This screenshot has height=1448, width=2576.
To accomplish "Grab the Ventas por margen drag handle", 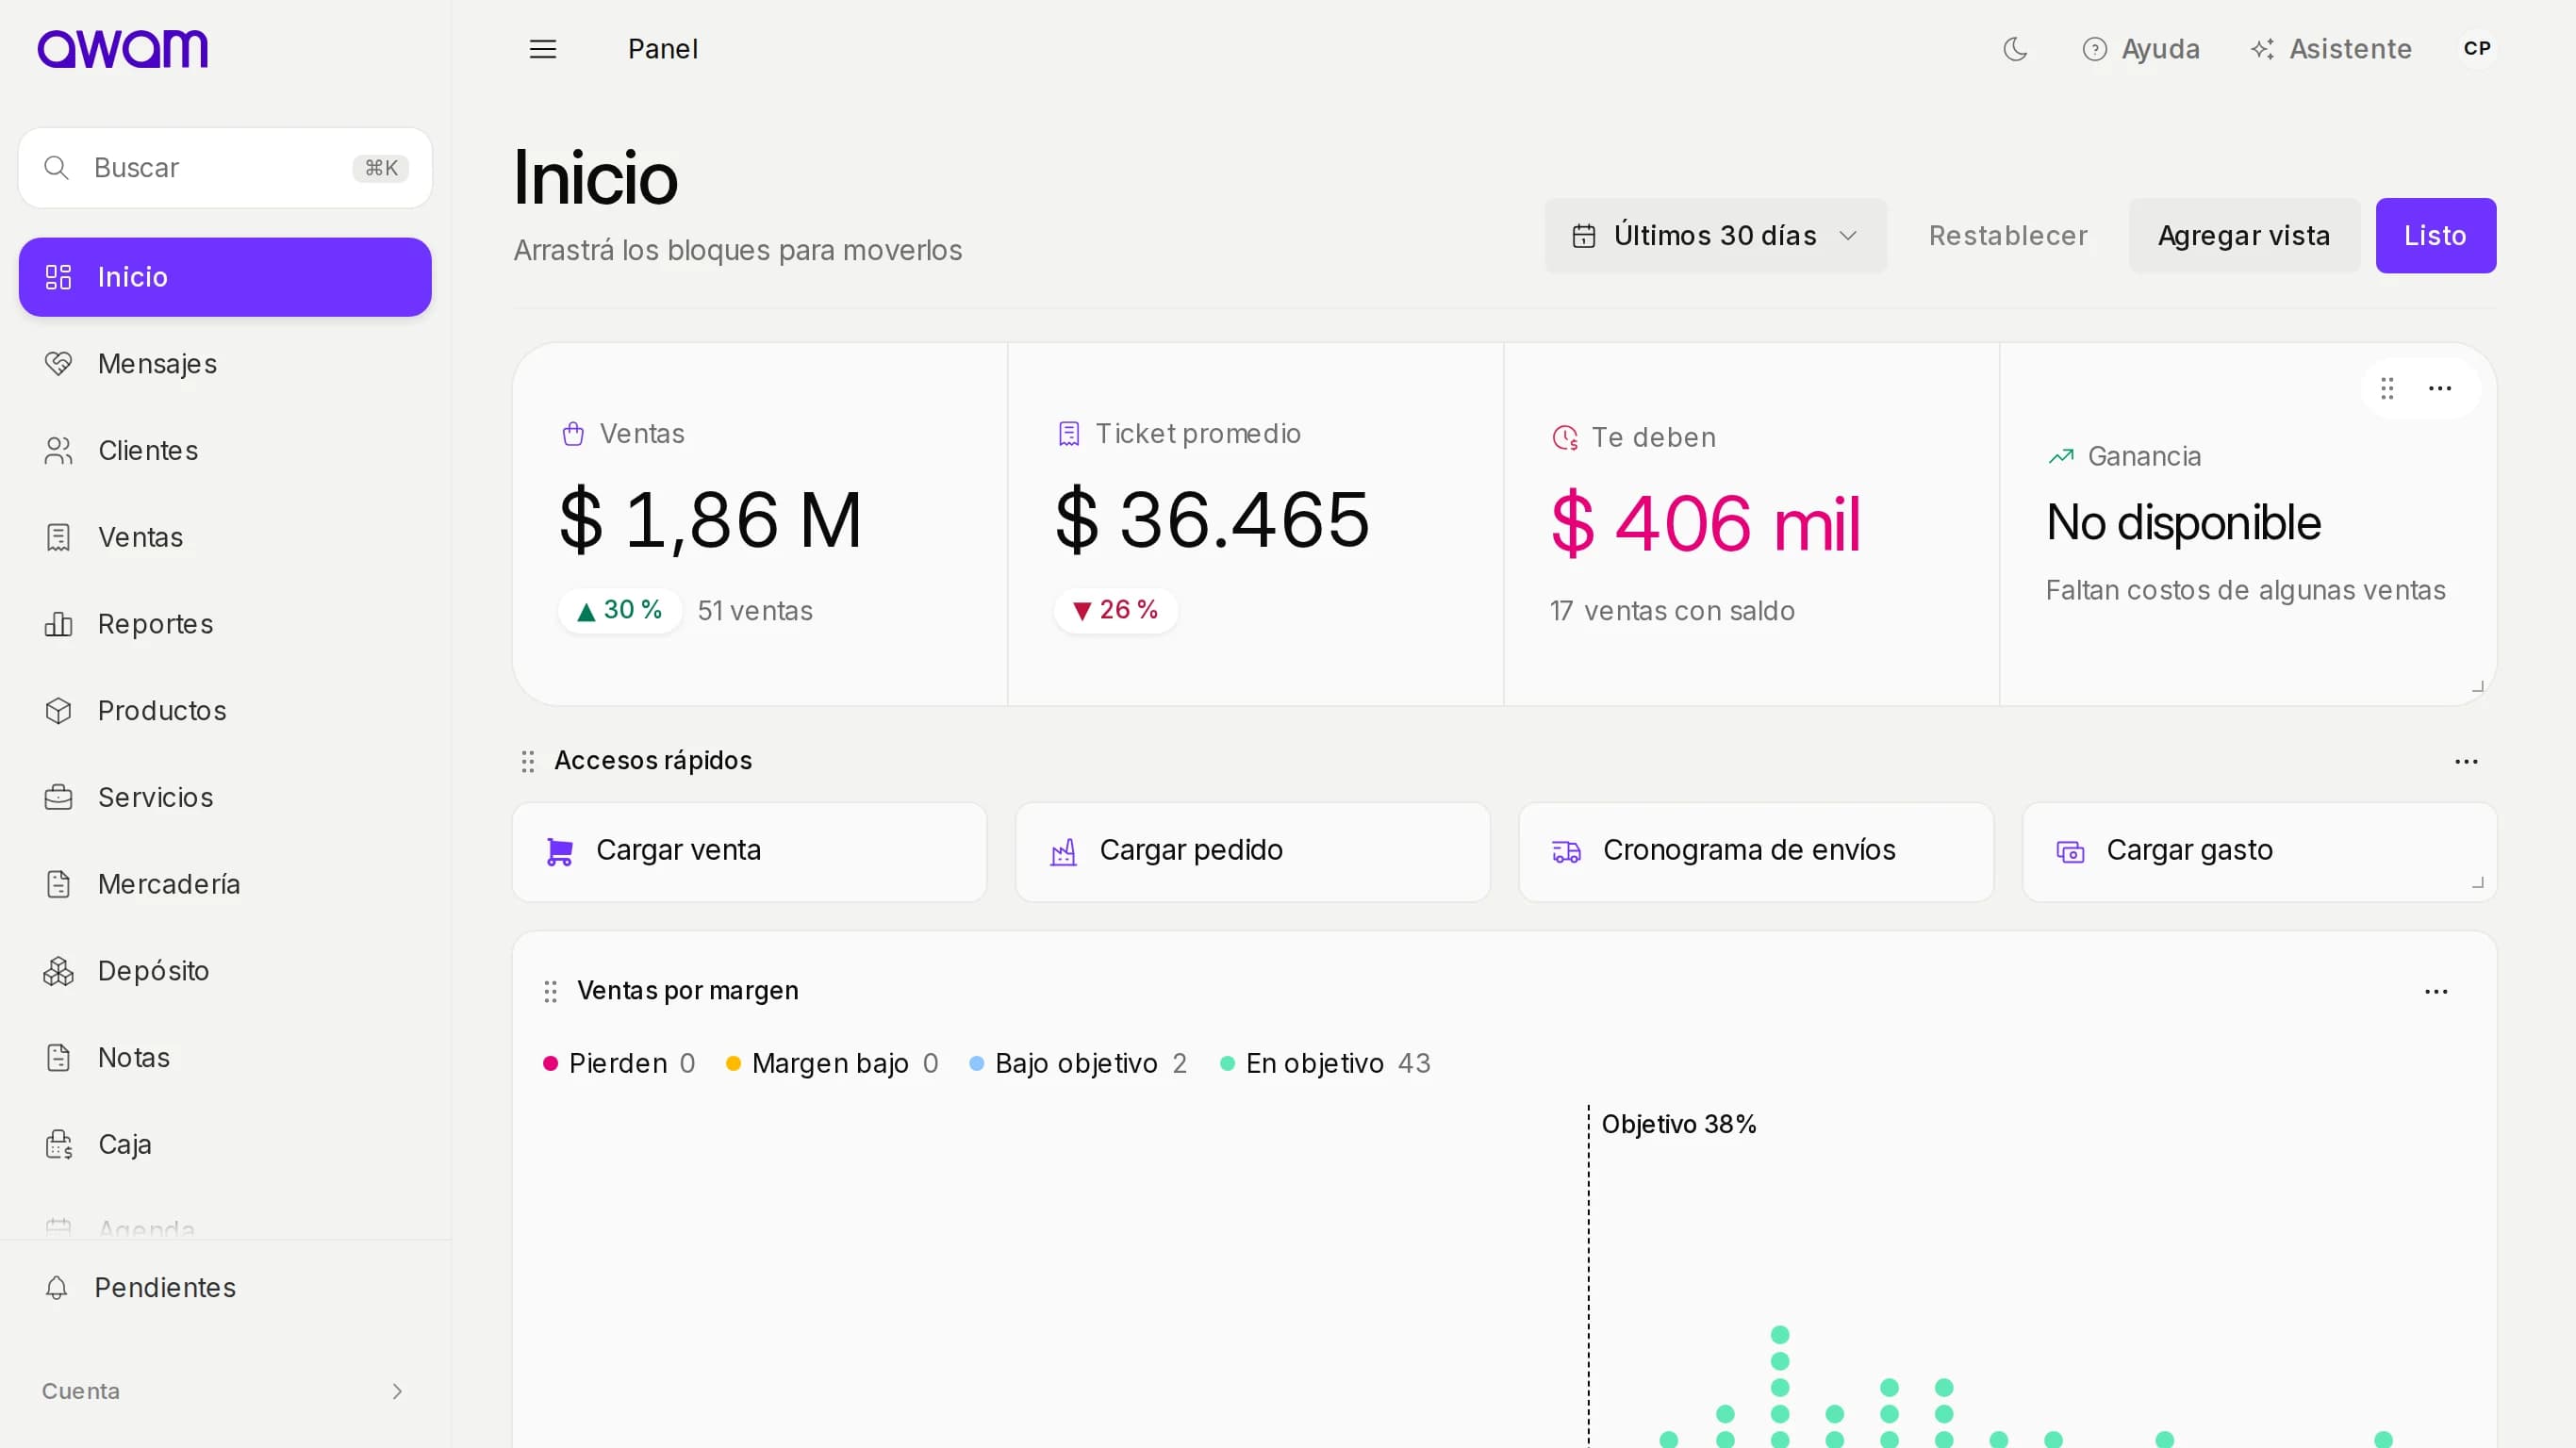I will point(550,992).
